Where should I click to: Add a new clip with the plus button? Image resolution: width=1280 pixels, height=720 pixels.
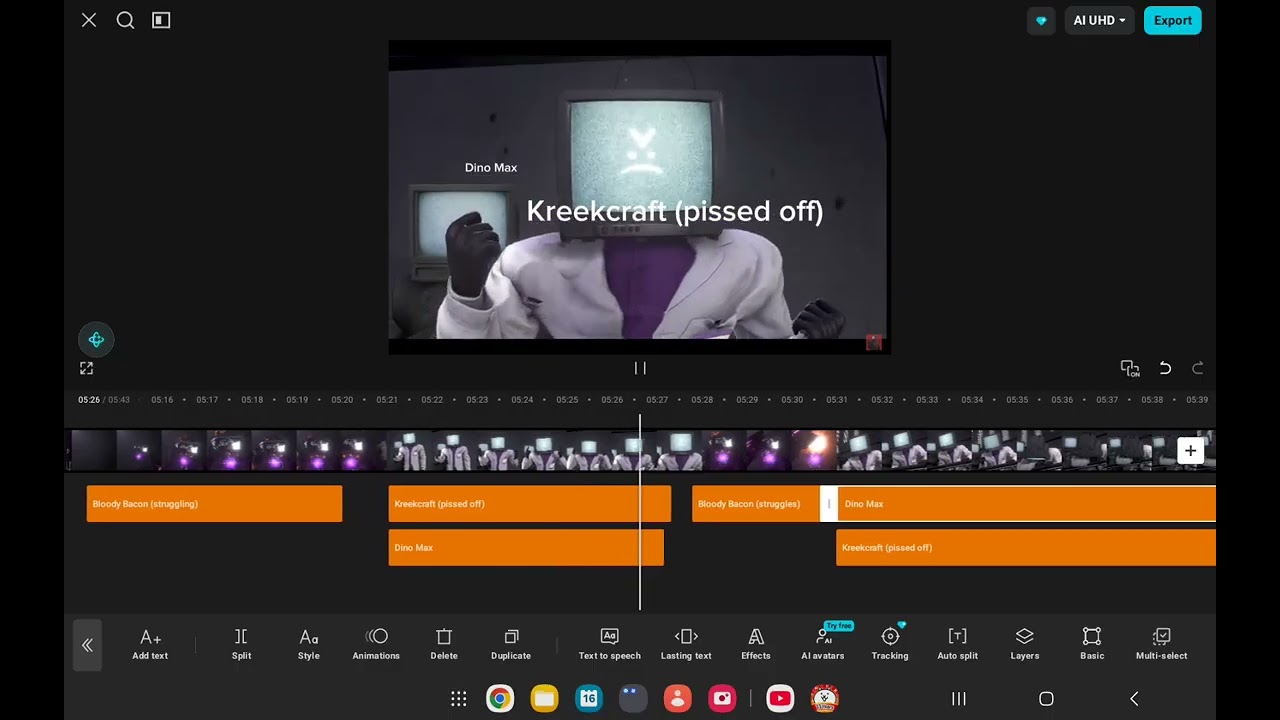[1190, 451]
